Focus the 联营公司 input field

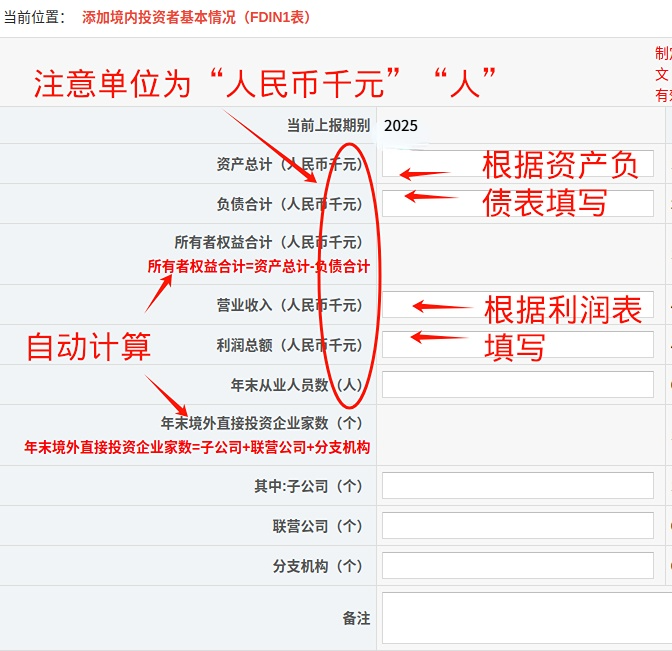point(517,526)
